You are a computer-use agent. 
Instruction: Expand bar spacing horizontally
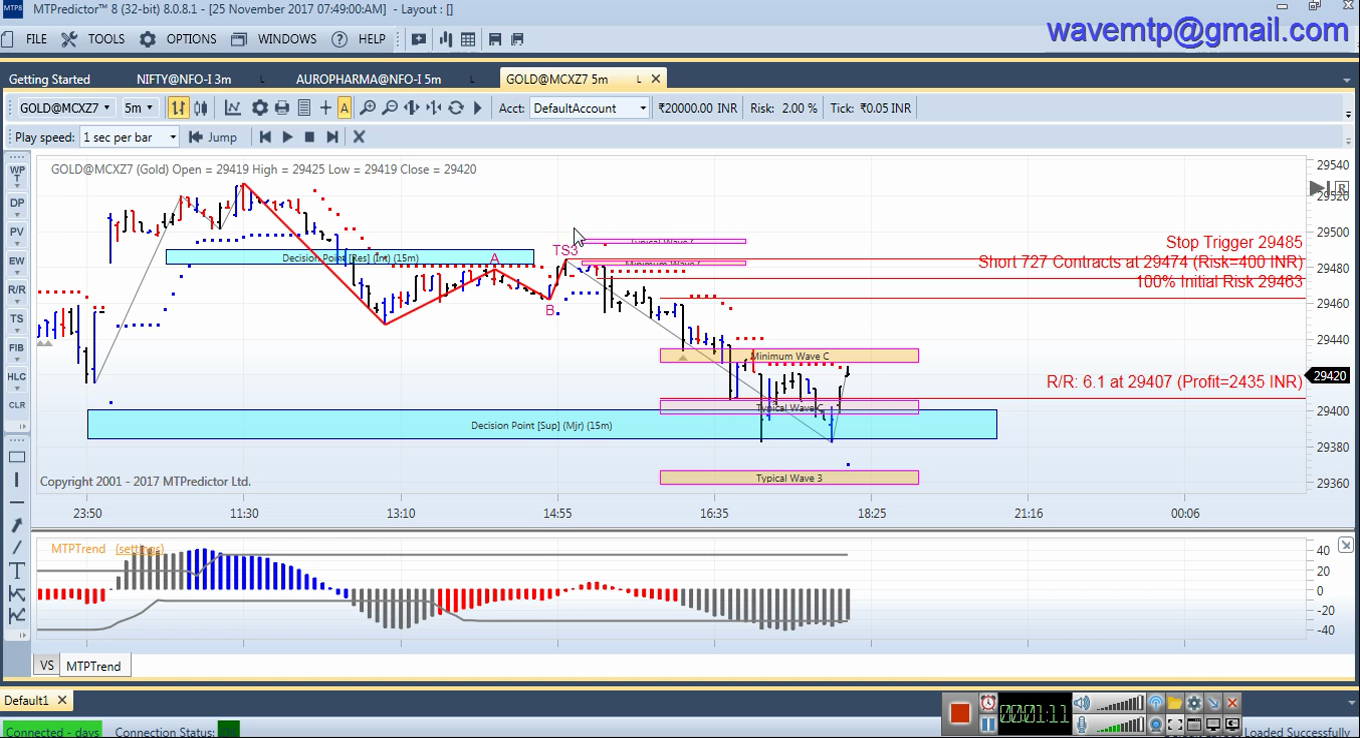(x=412, y=108)
